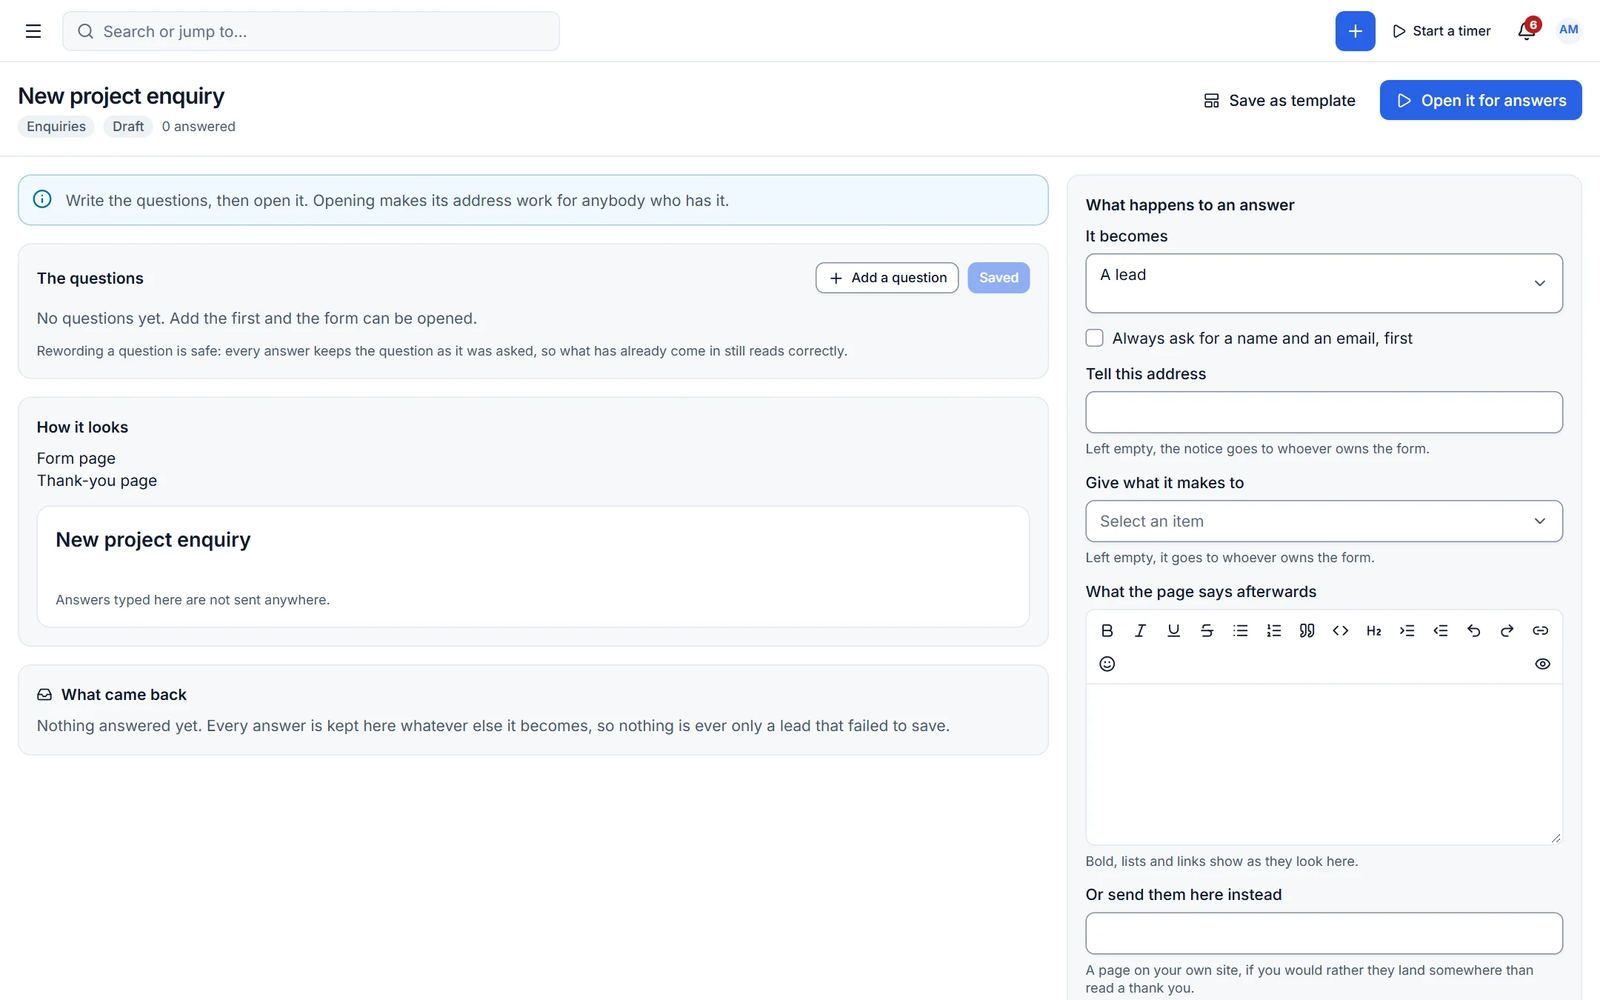1600x1000 pixels.
Task: Switch to the Thank-you page tab
Action: (97, 480)
